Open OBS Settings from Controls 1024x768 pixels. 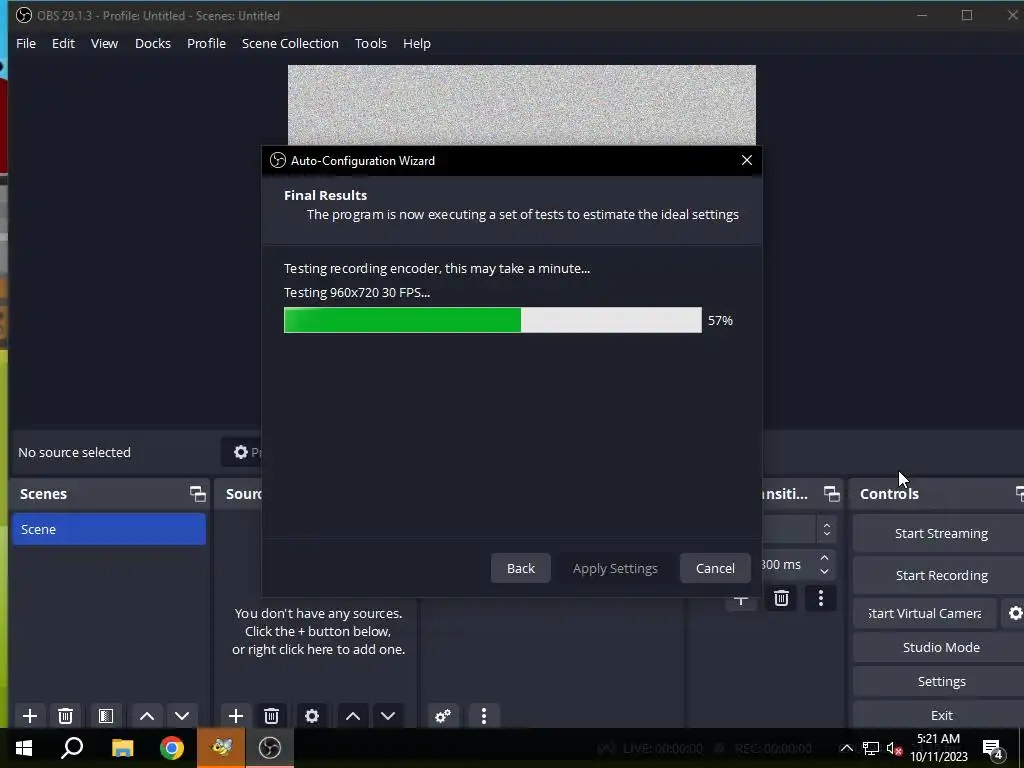point(940,681)
